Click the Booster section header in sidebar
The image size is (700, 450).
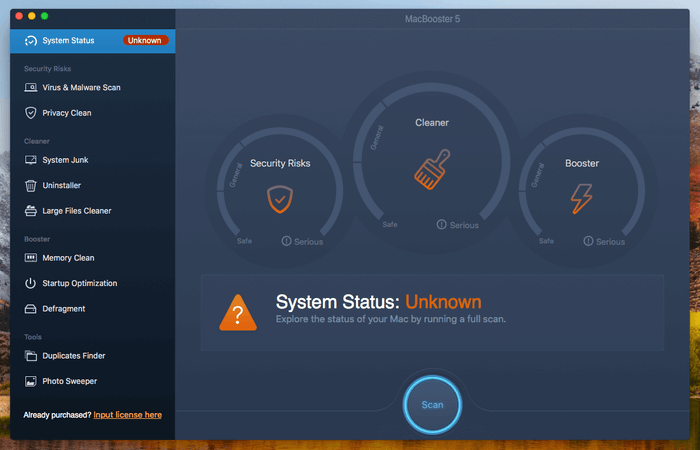(37, 239)
